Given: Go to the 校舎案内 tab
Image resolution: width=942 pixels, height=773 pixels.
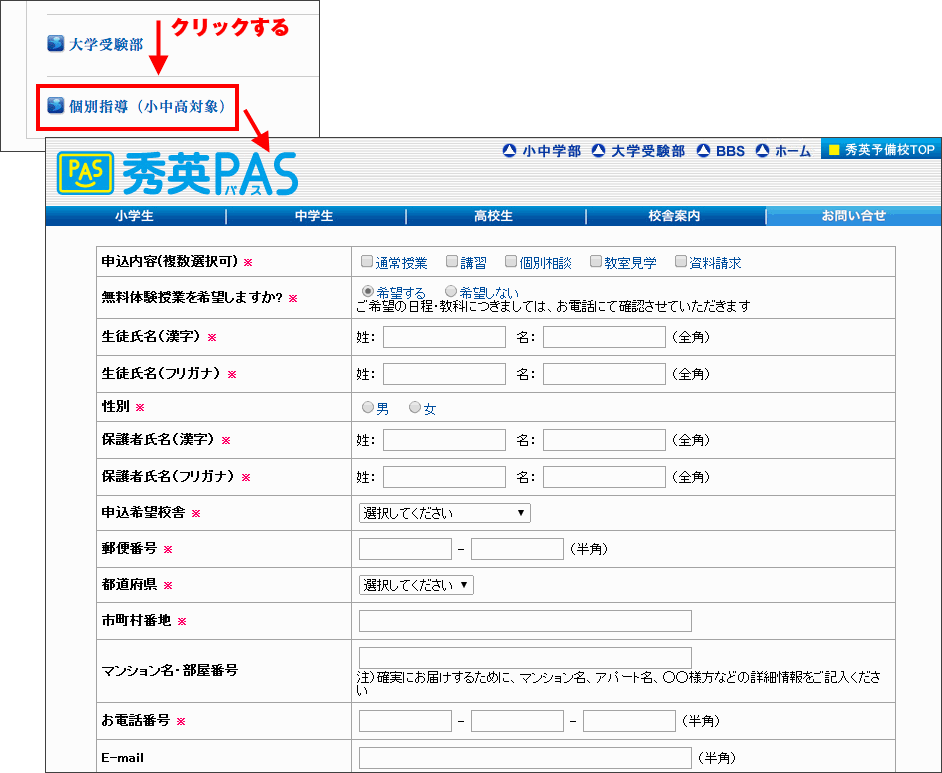Looking at the screenshot, I should (674, 216).
